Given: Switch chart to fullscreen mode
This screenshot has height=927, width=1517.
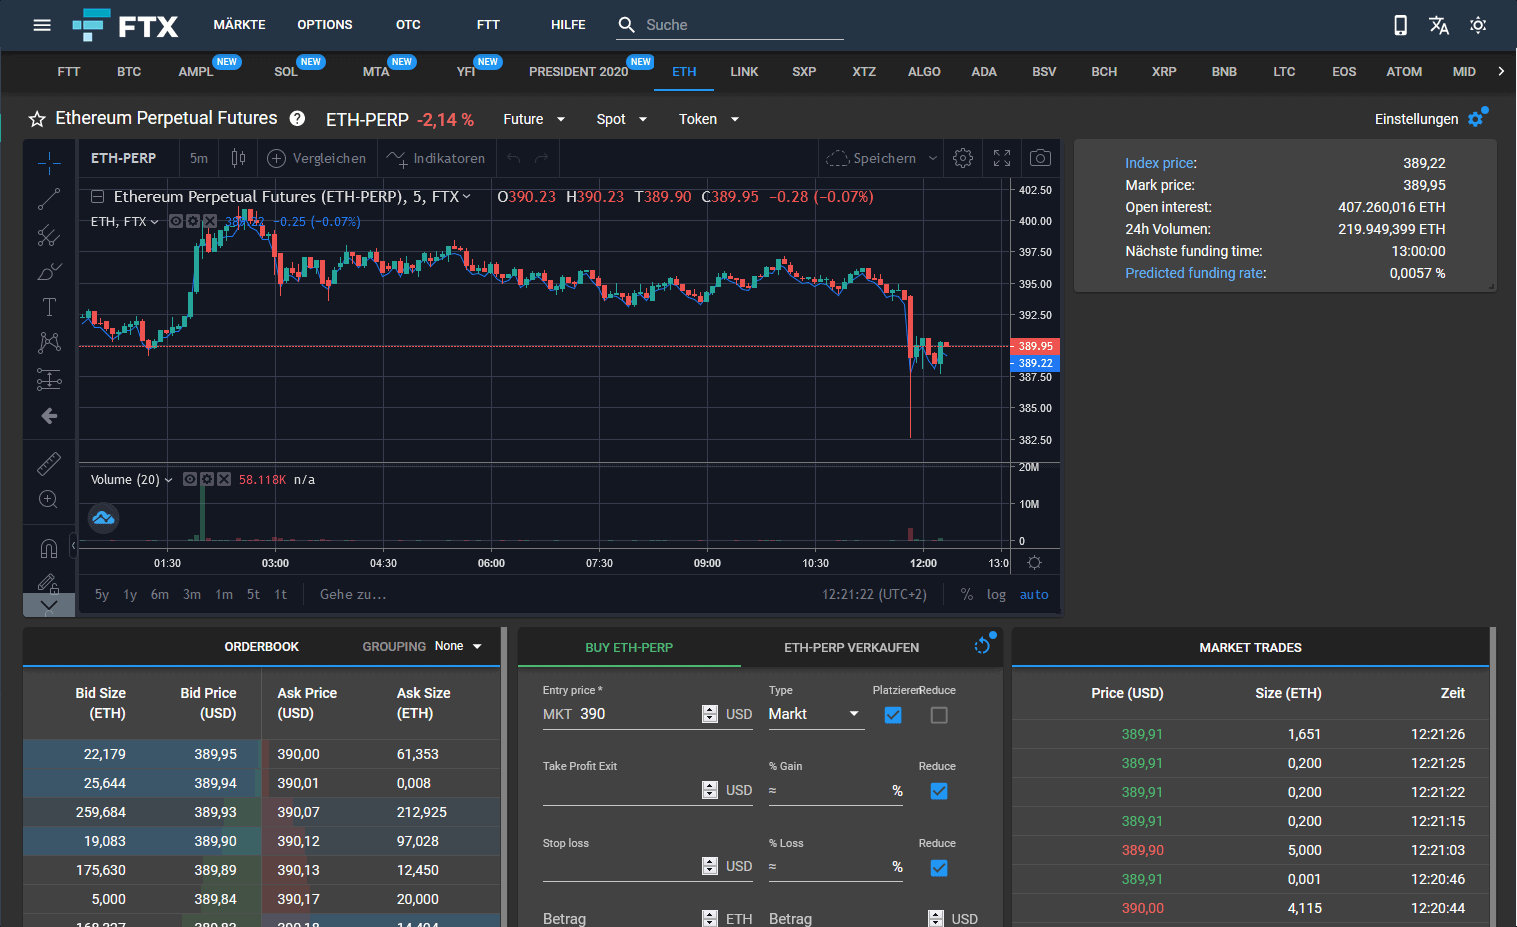Looking at the screenshot, I should click(1002, 158).
